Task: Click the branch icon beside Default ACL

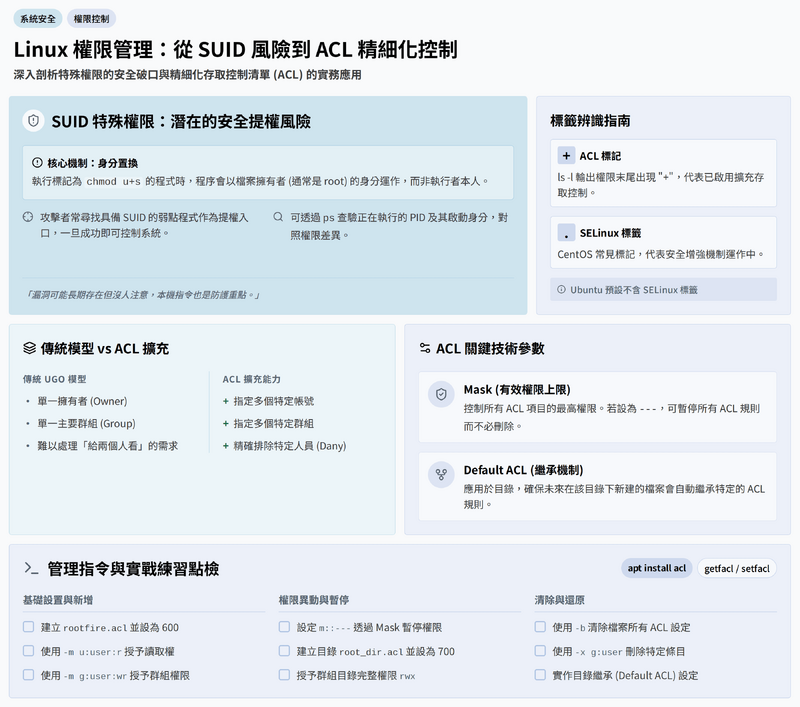Action: 441,474
